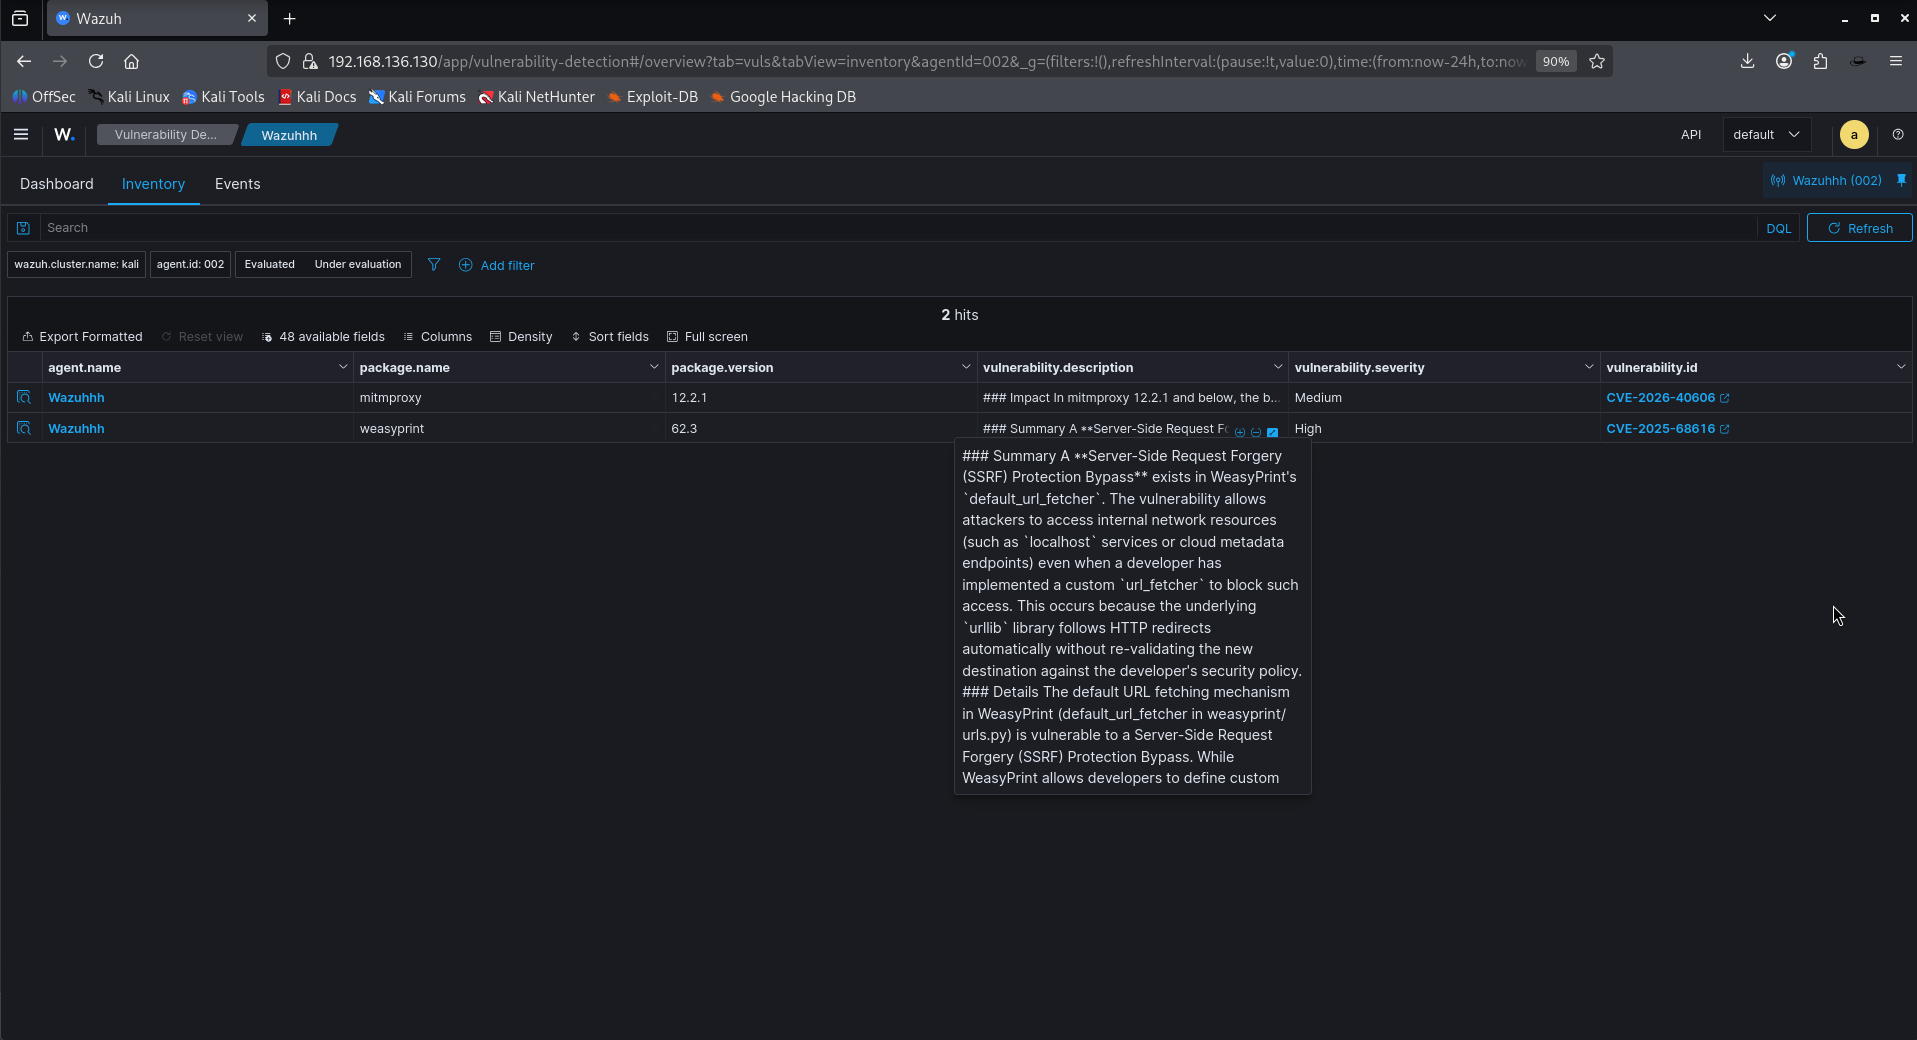Open the user avatar 'a' menu
The image size is (1917, 1040).
coord(1854,134)
